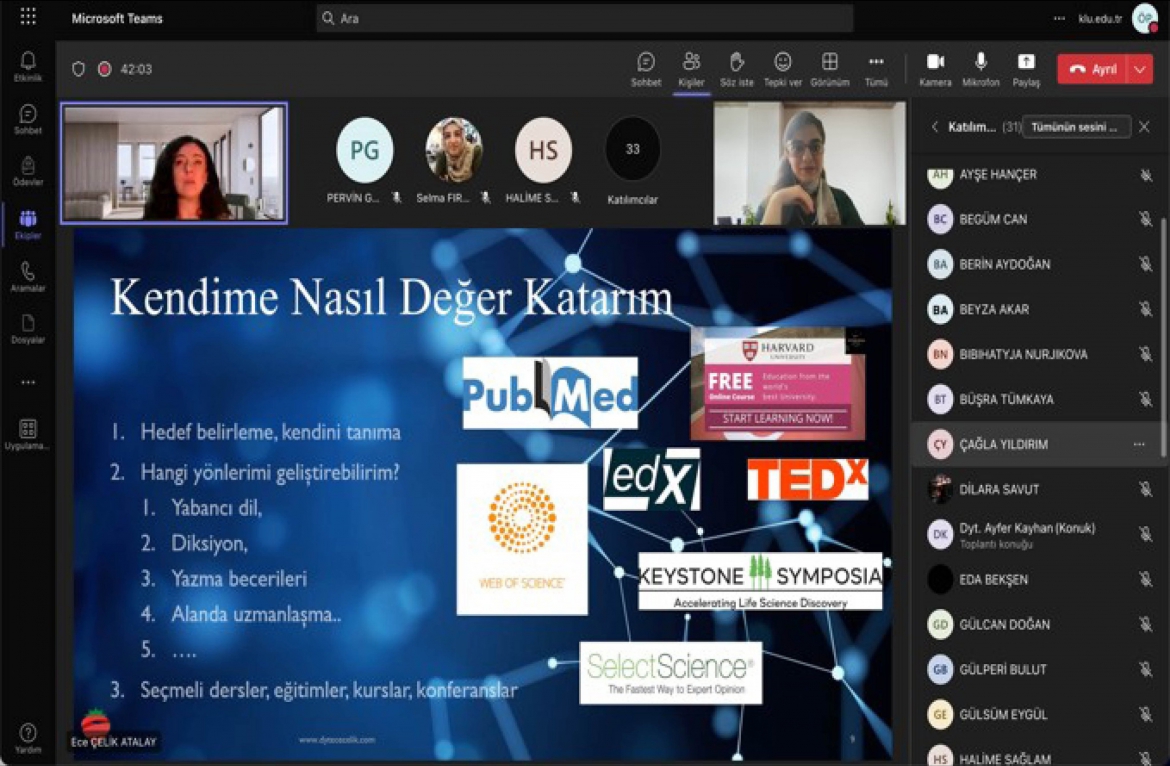Open Tepki ver reactions
Viewport: 1170px width, 766px height.
click(x=782, y=69)
